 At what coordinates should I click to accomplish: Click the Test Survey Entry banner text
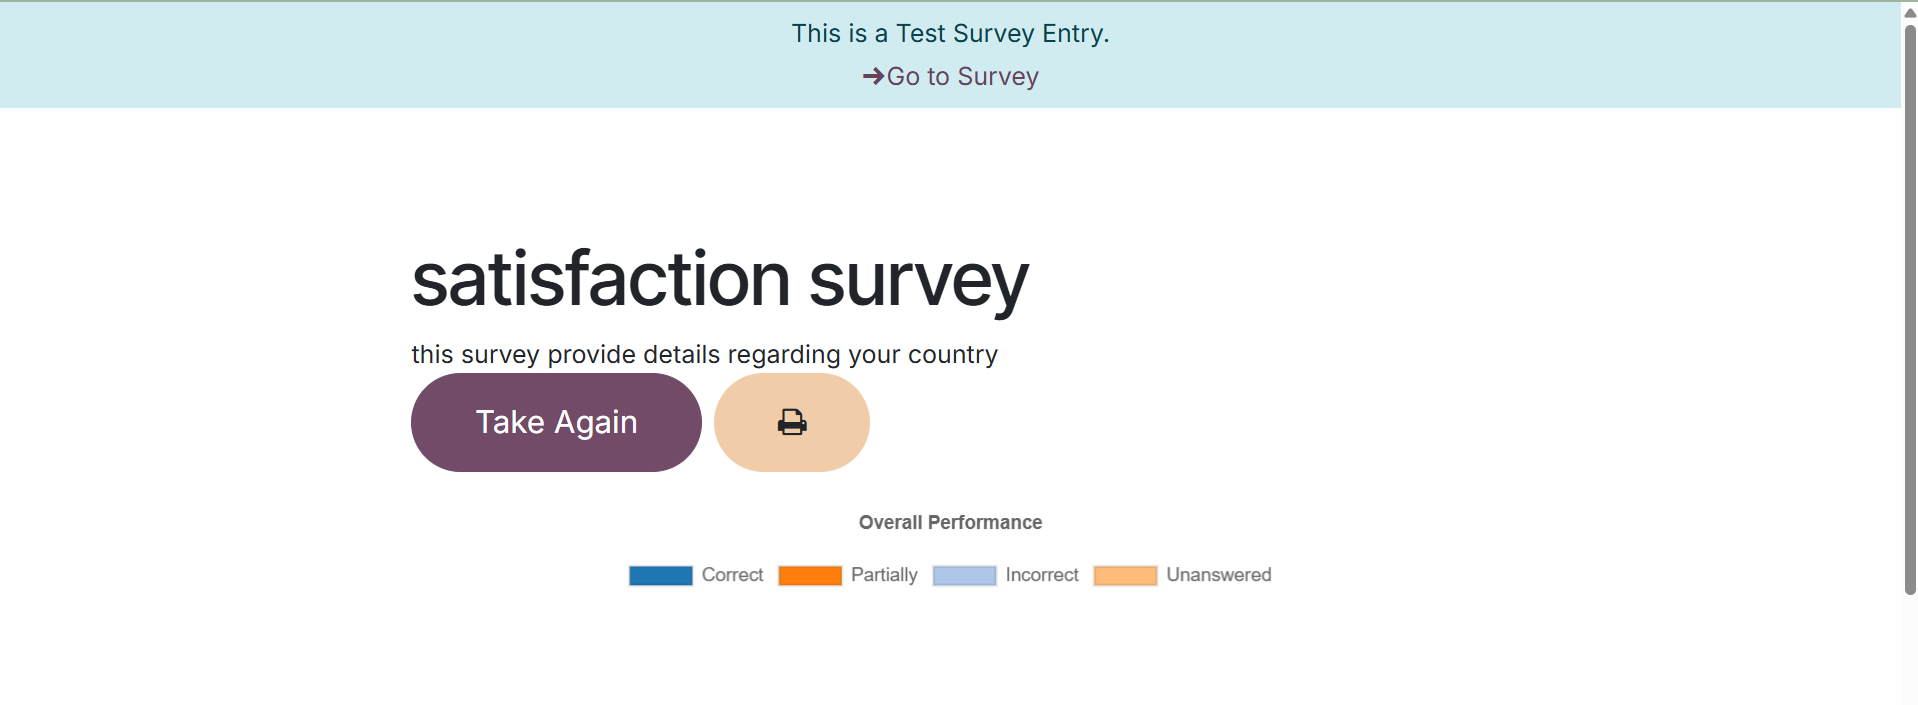[950, 33]
